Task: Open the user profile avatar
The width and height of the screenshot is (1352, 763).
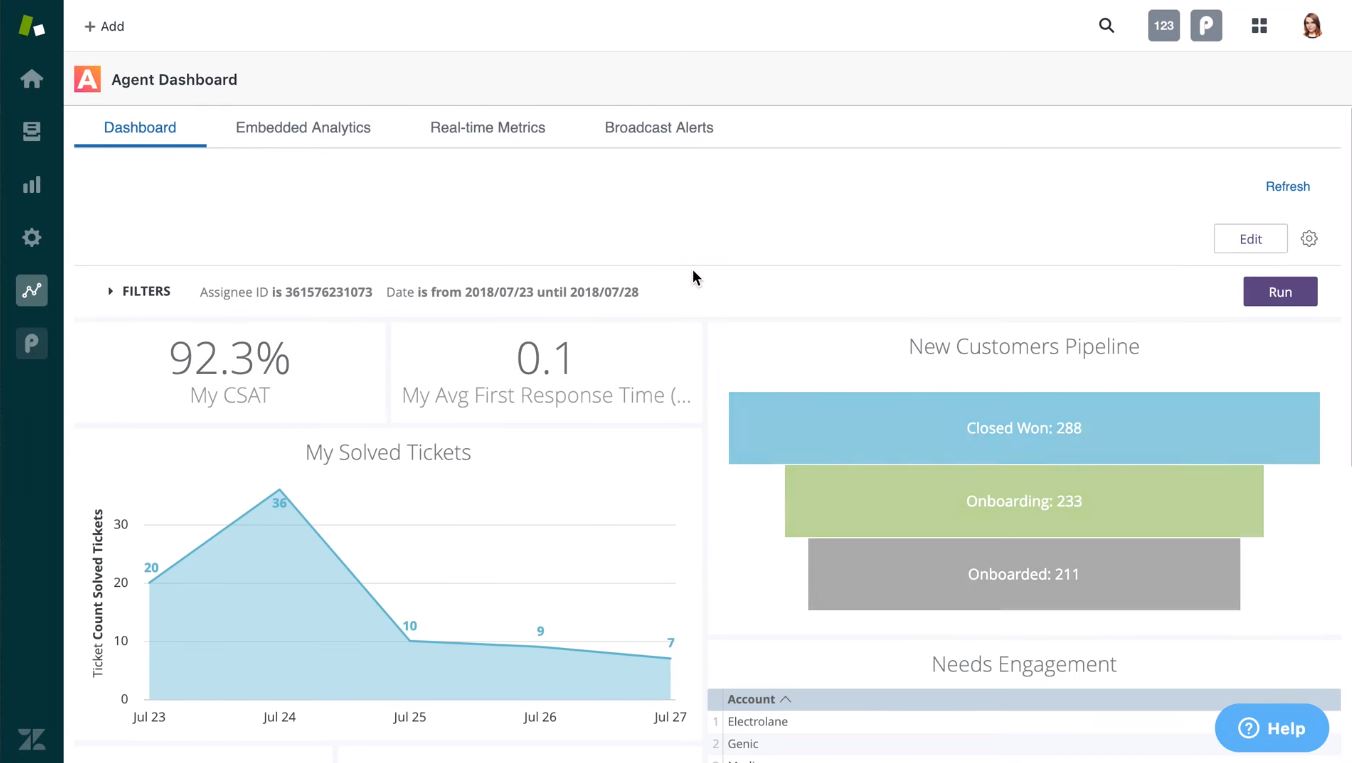Action: pyautogui.click(x=1312, y=26)
